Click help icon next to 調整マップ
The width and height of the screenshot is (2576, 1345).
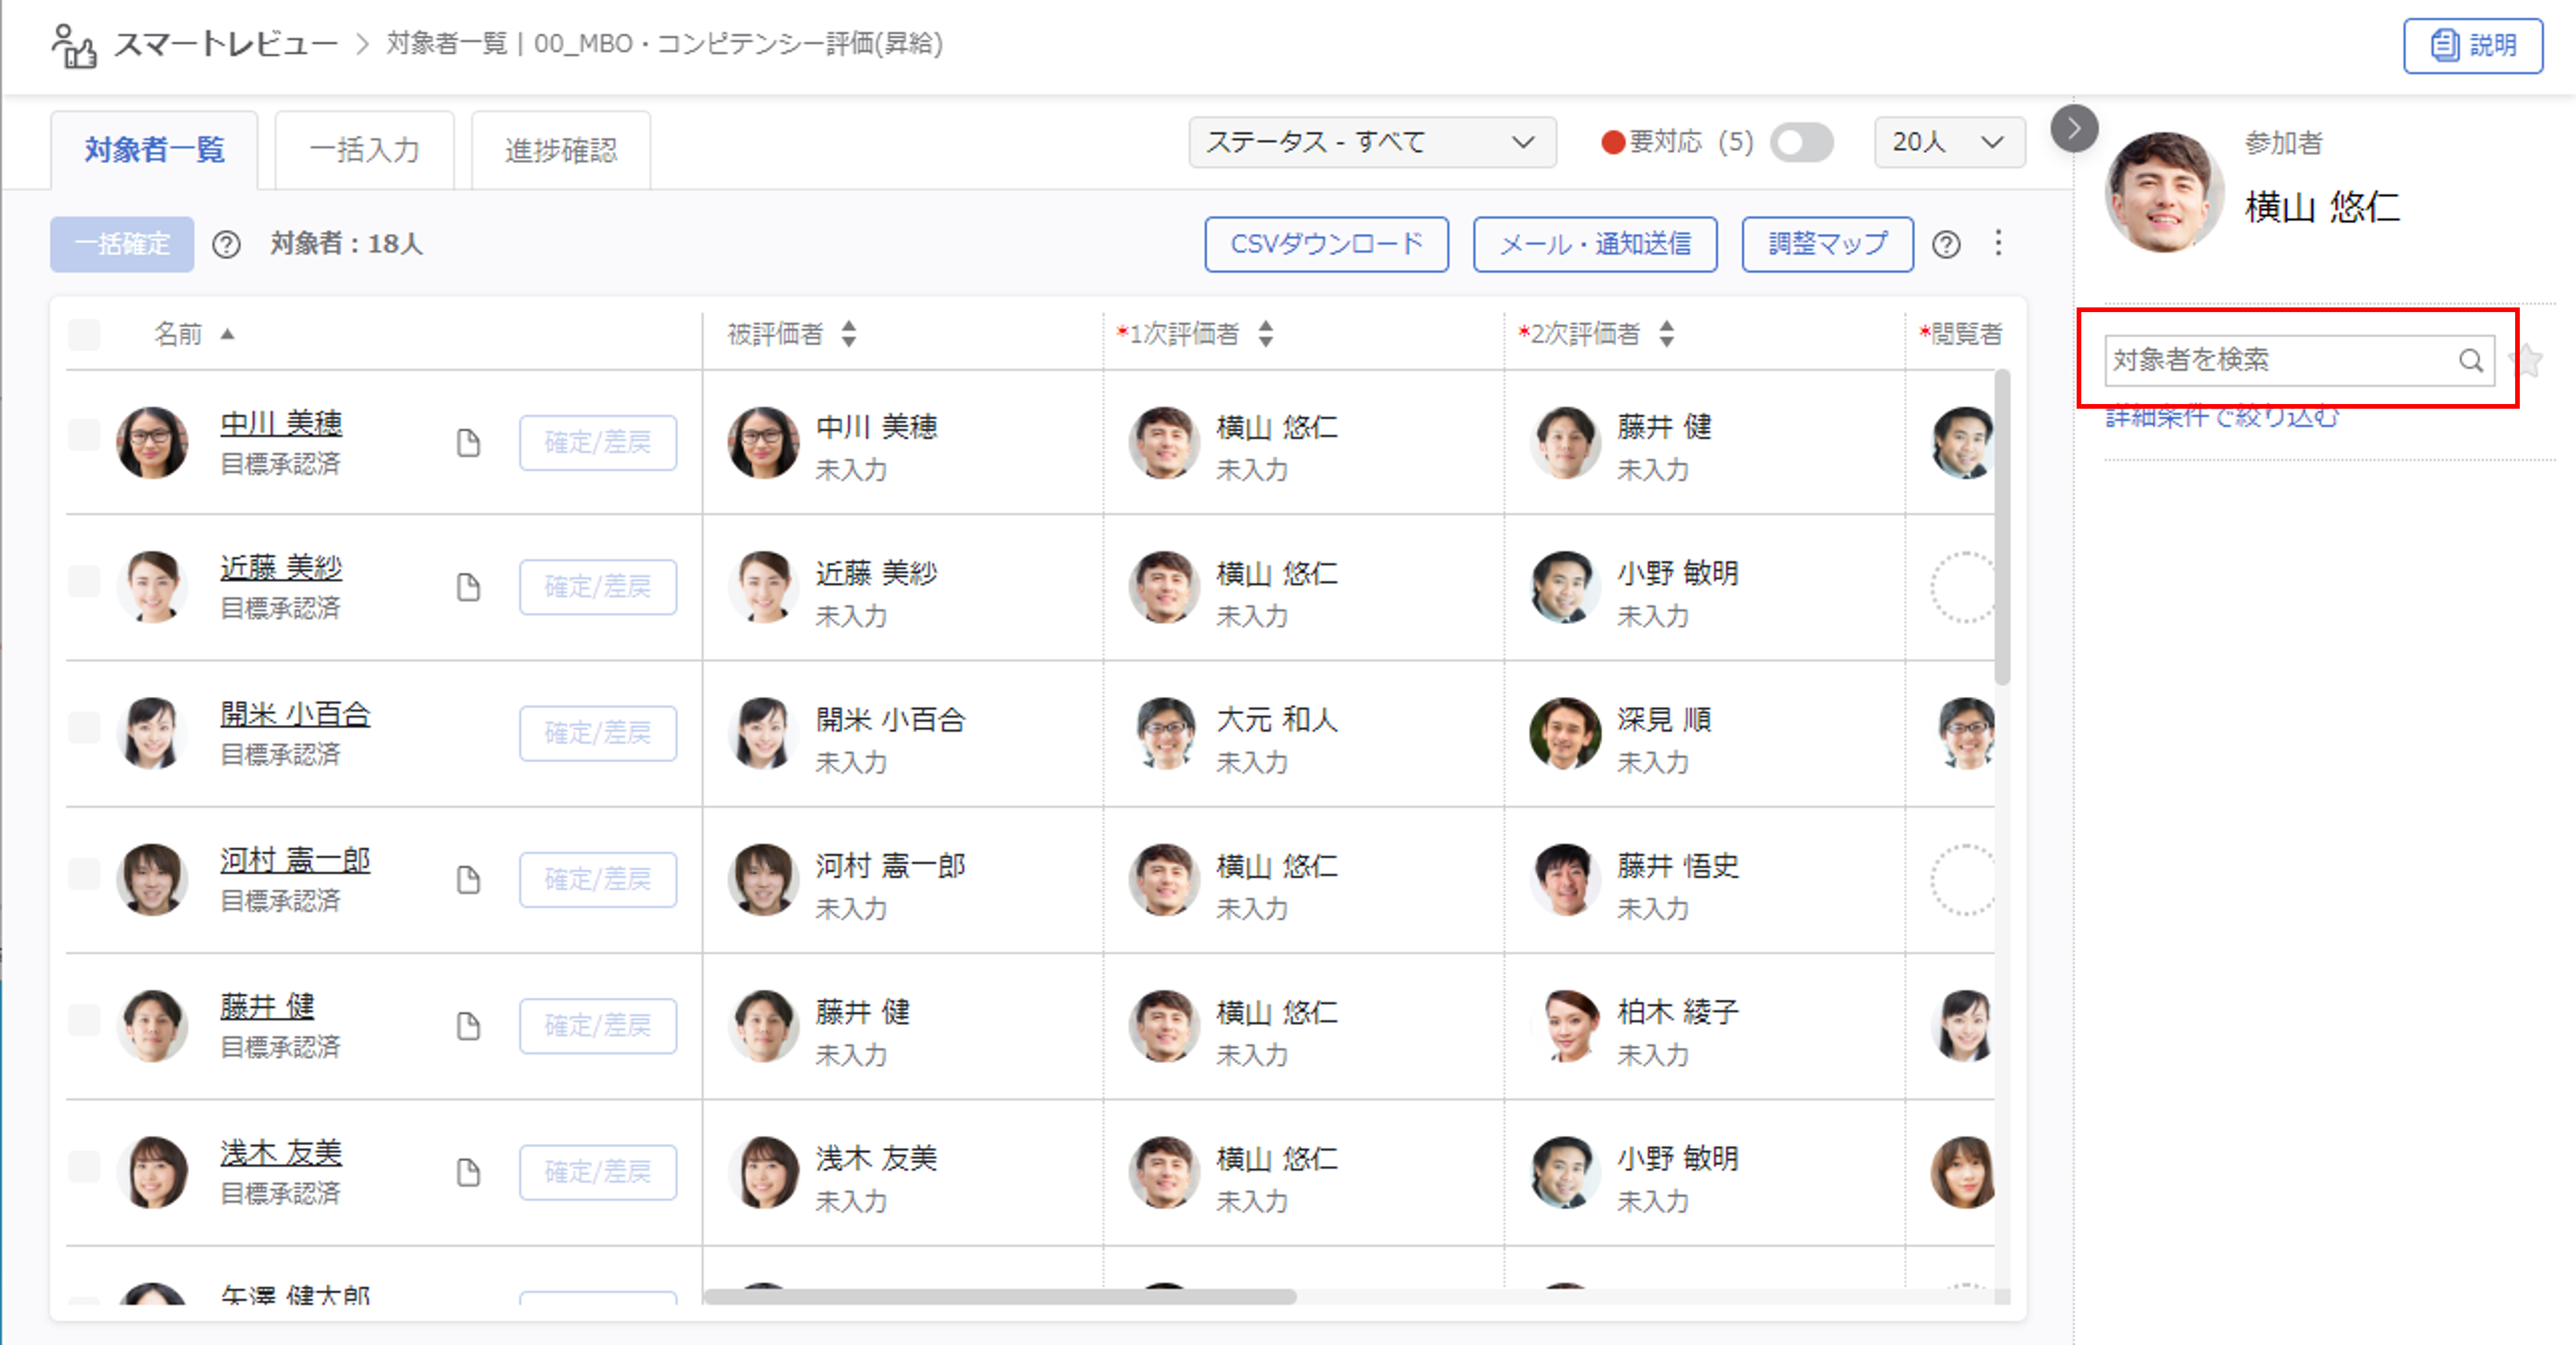(1946, 244)
